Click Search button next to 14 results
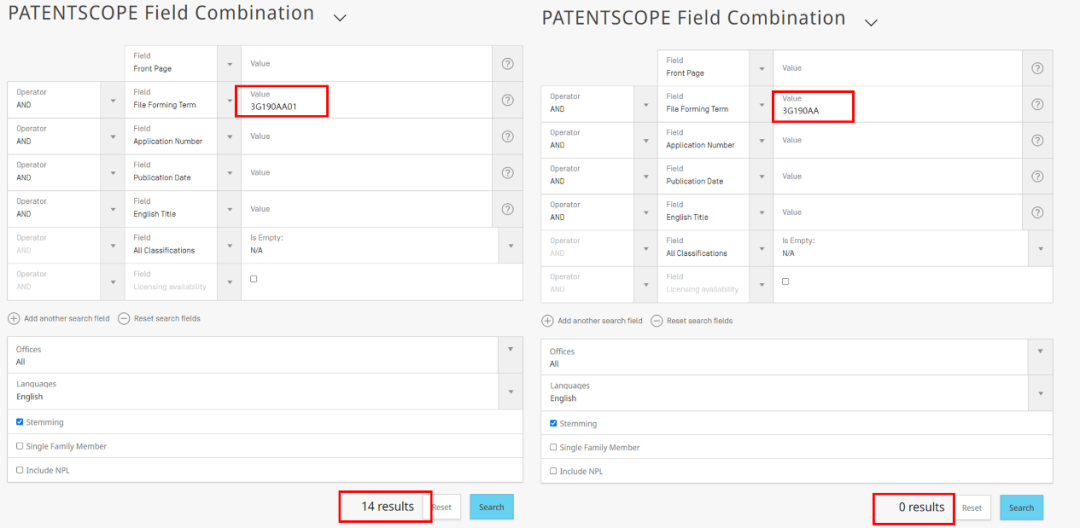 click(x=492, y=507)
